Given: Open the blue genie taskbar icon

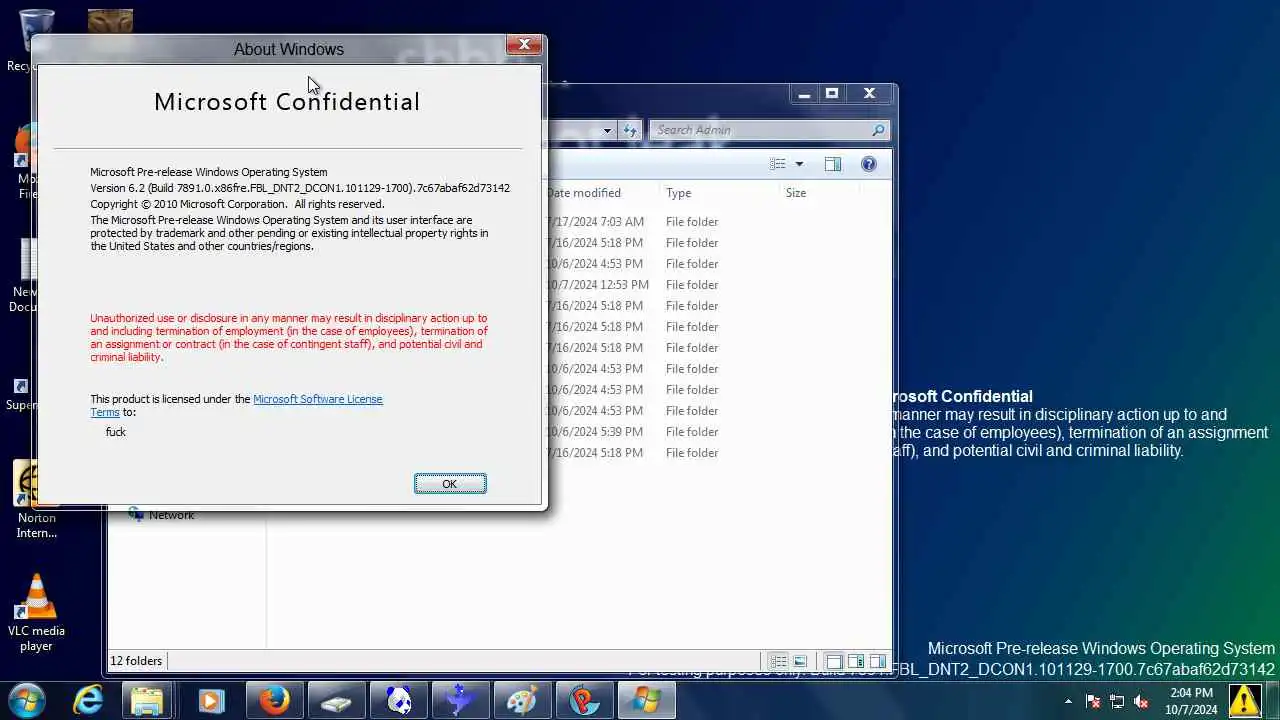Looking at the screenshot, I should pos(459,700).
